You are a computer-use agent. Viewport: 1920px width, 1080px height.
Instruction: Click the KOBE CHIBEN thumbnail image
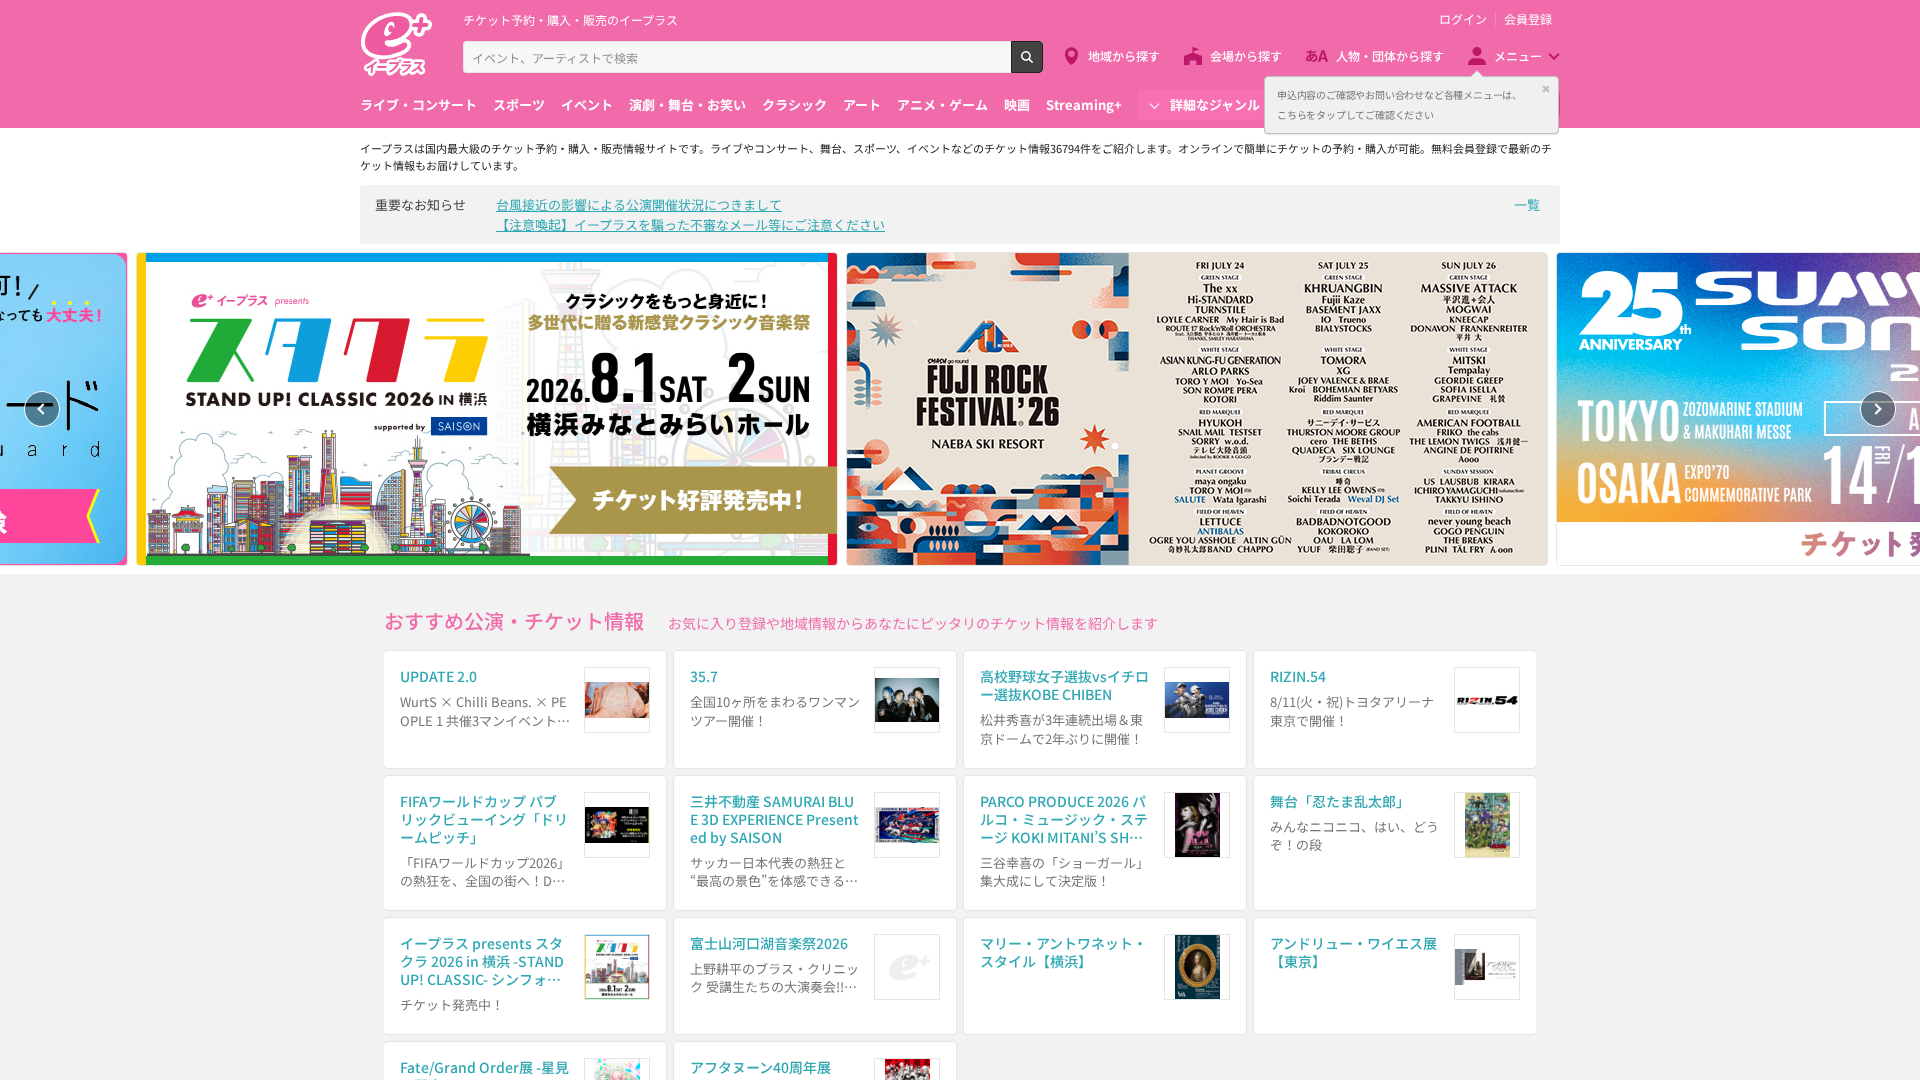[x=1197, y=700]
